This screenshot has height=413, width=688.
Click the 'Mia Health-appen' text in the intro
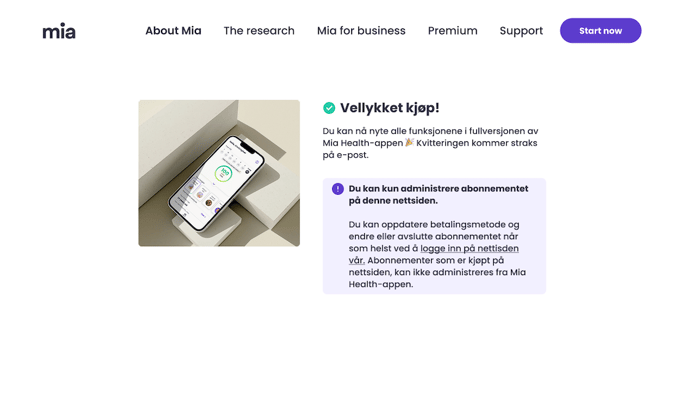pyautogui.click(x=362, y=143)
